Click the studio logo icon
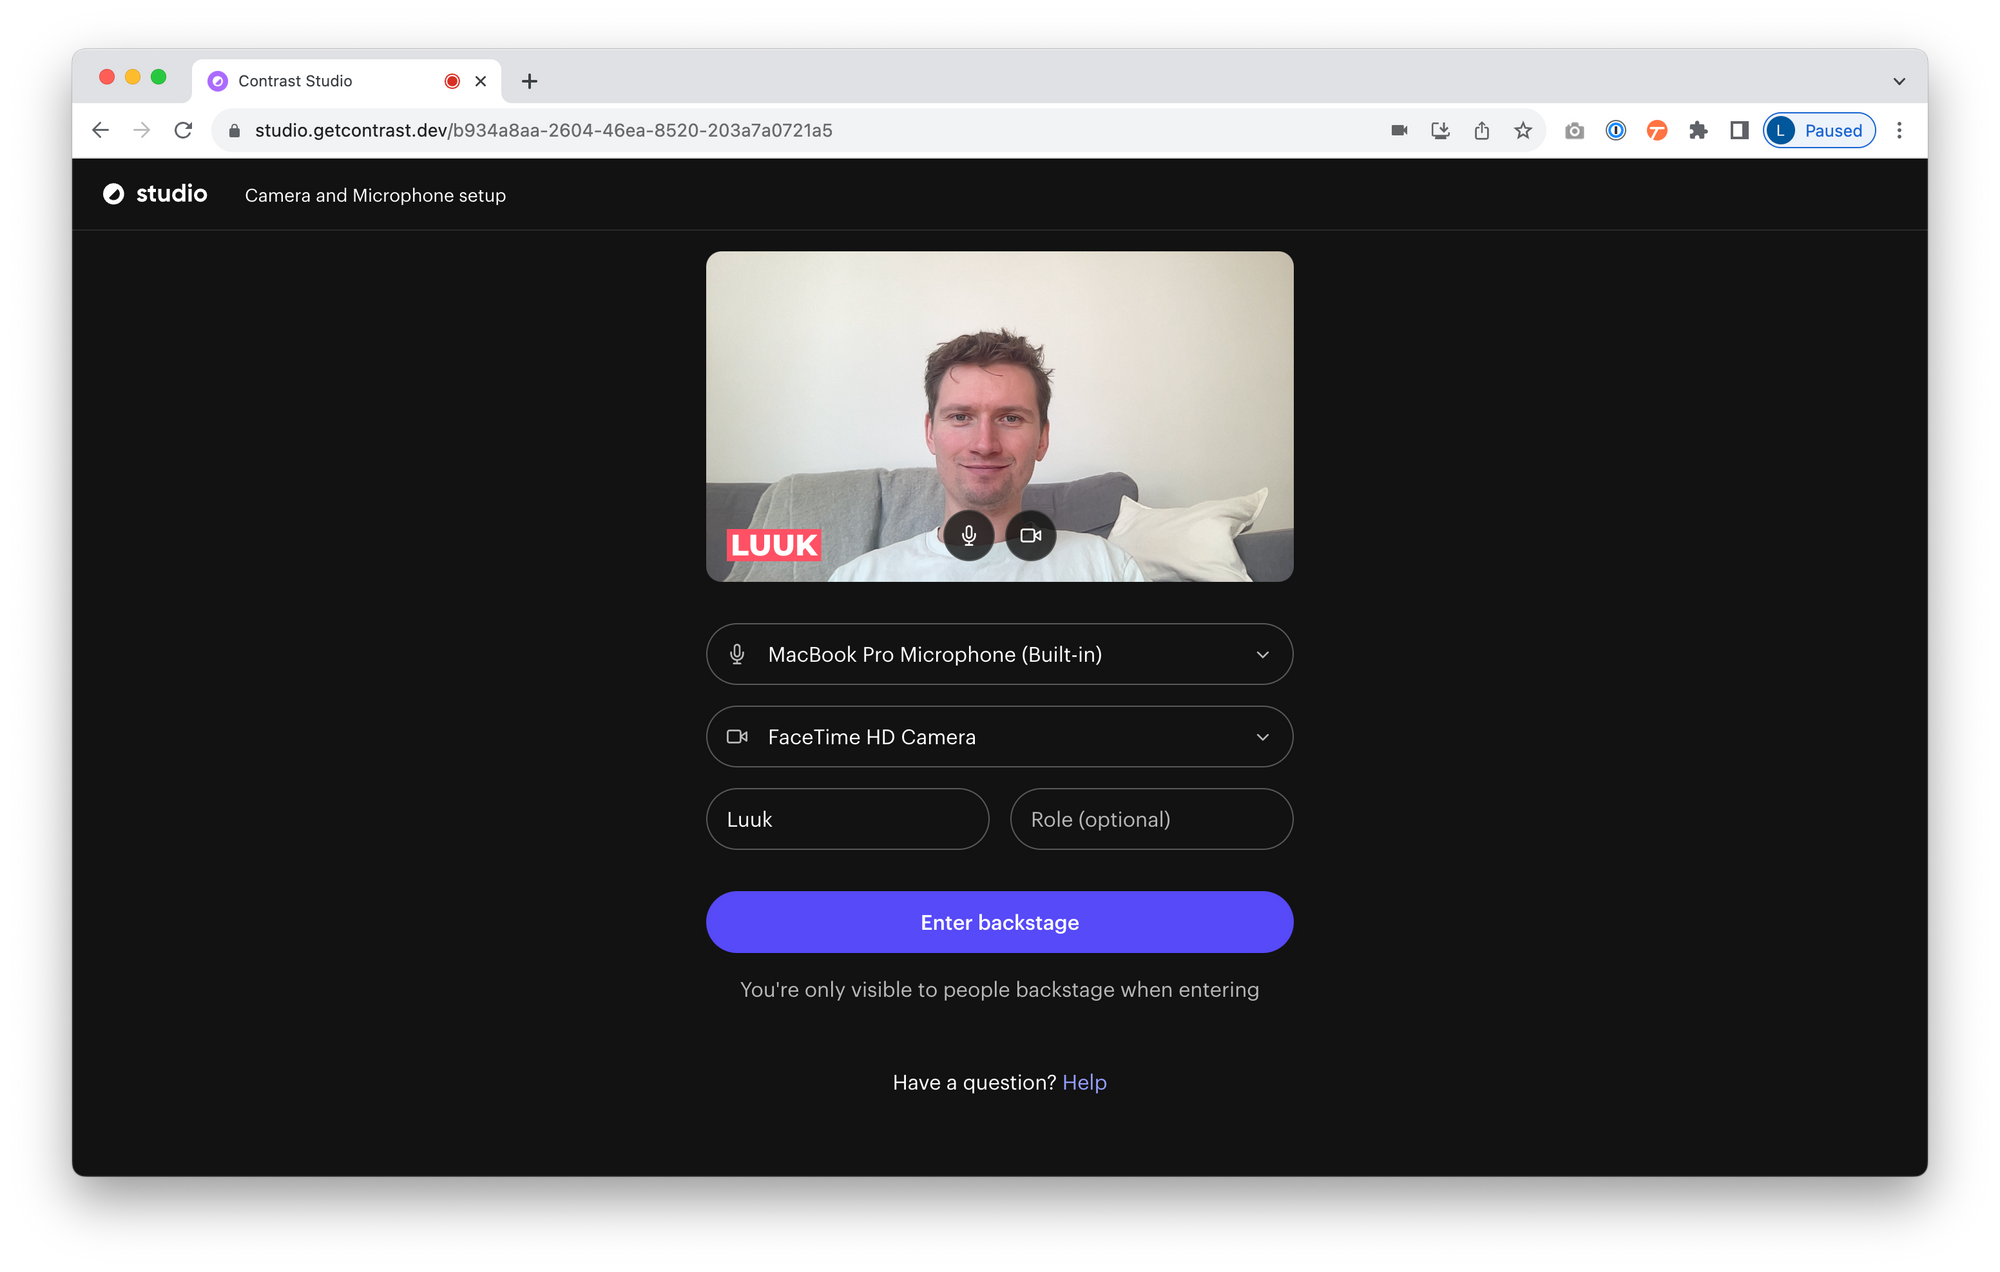 point(114,194)
